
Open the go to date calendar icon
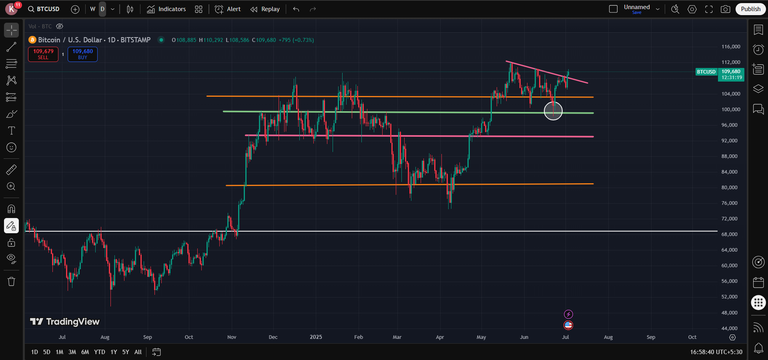tap(156, 352)
